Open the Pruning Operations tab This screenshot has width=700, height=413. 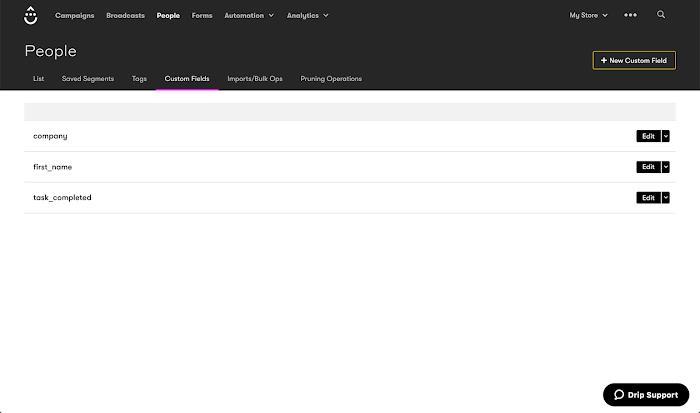coord(331,79)
